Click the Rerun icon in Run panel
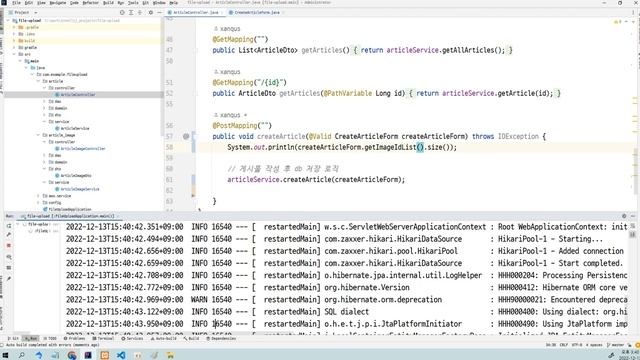This screenshot has height=360, width=640. pos(9,225)
